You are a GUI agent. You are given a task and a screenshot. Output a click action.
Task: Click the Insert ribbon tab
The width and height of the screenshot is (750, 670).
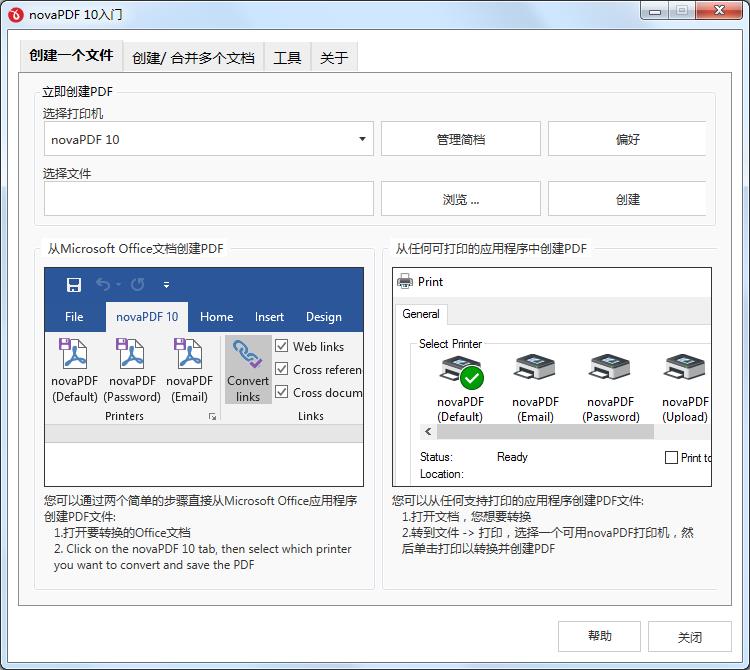pyautogui.click(x=269, y=317)
